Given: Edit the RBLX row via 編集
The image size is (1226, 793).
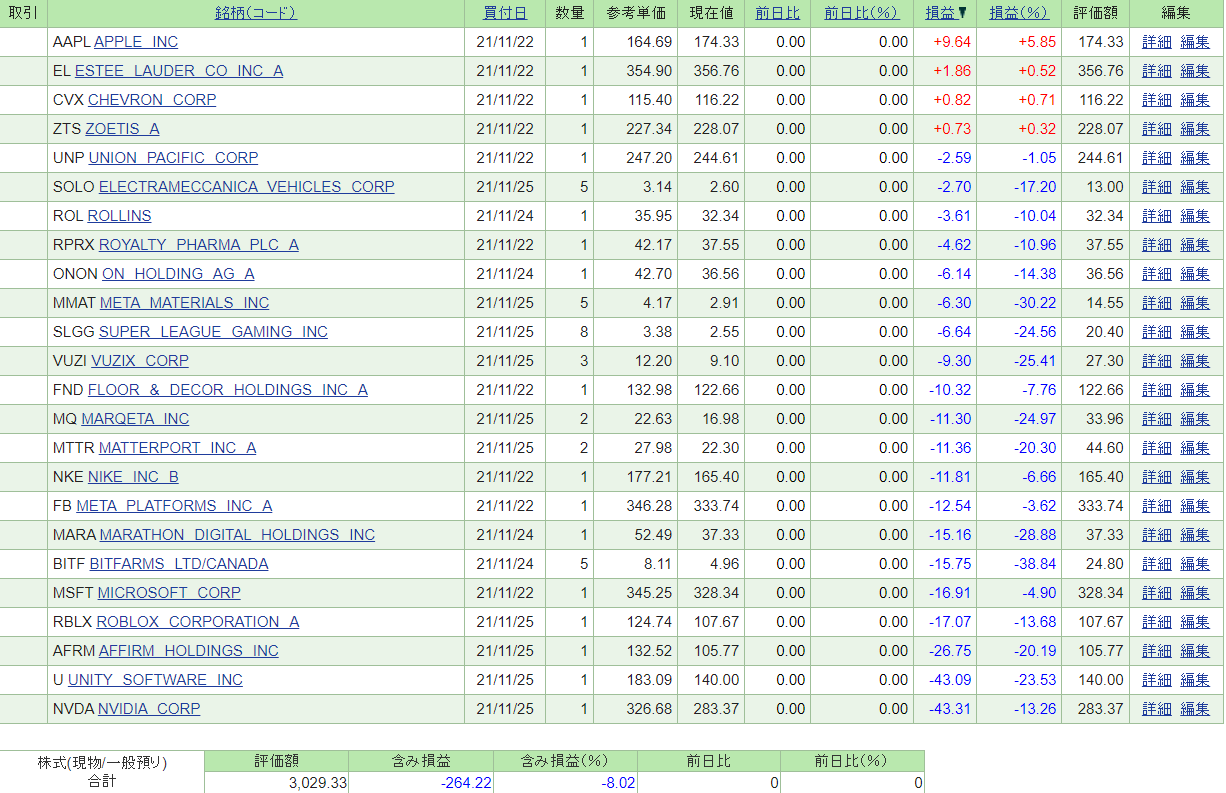Looking at the screenshot, I should 1195,622.
